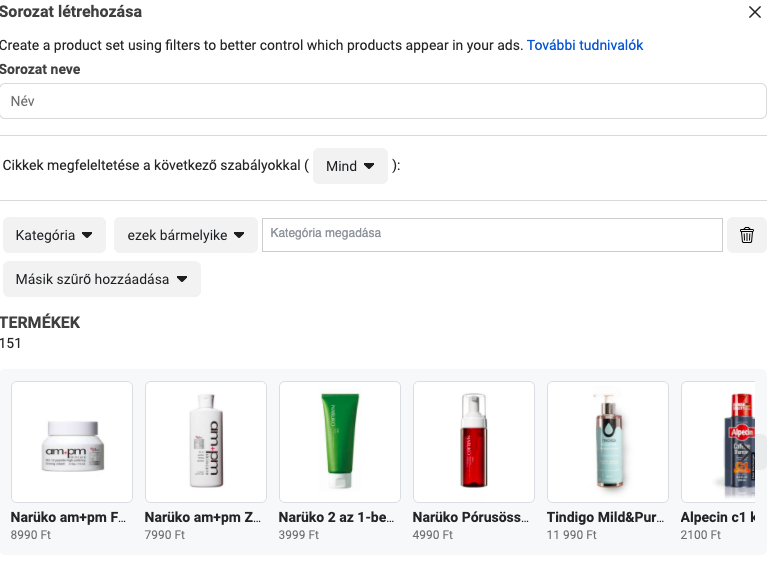Open the Mind rule matching dropdown

click(350, 166)
